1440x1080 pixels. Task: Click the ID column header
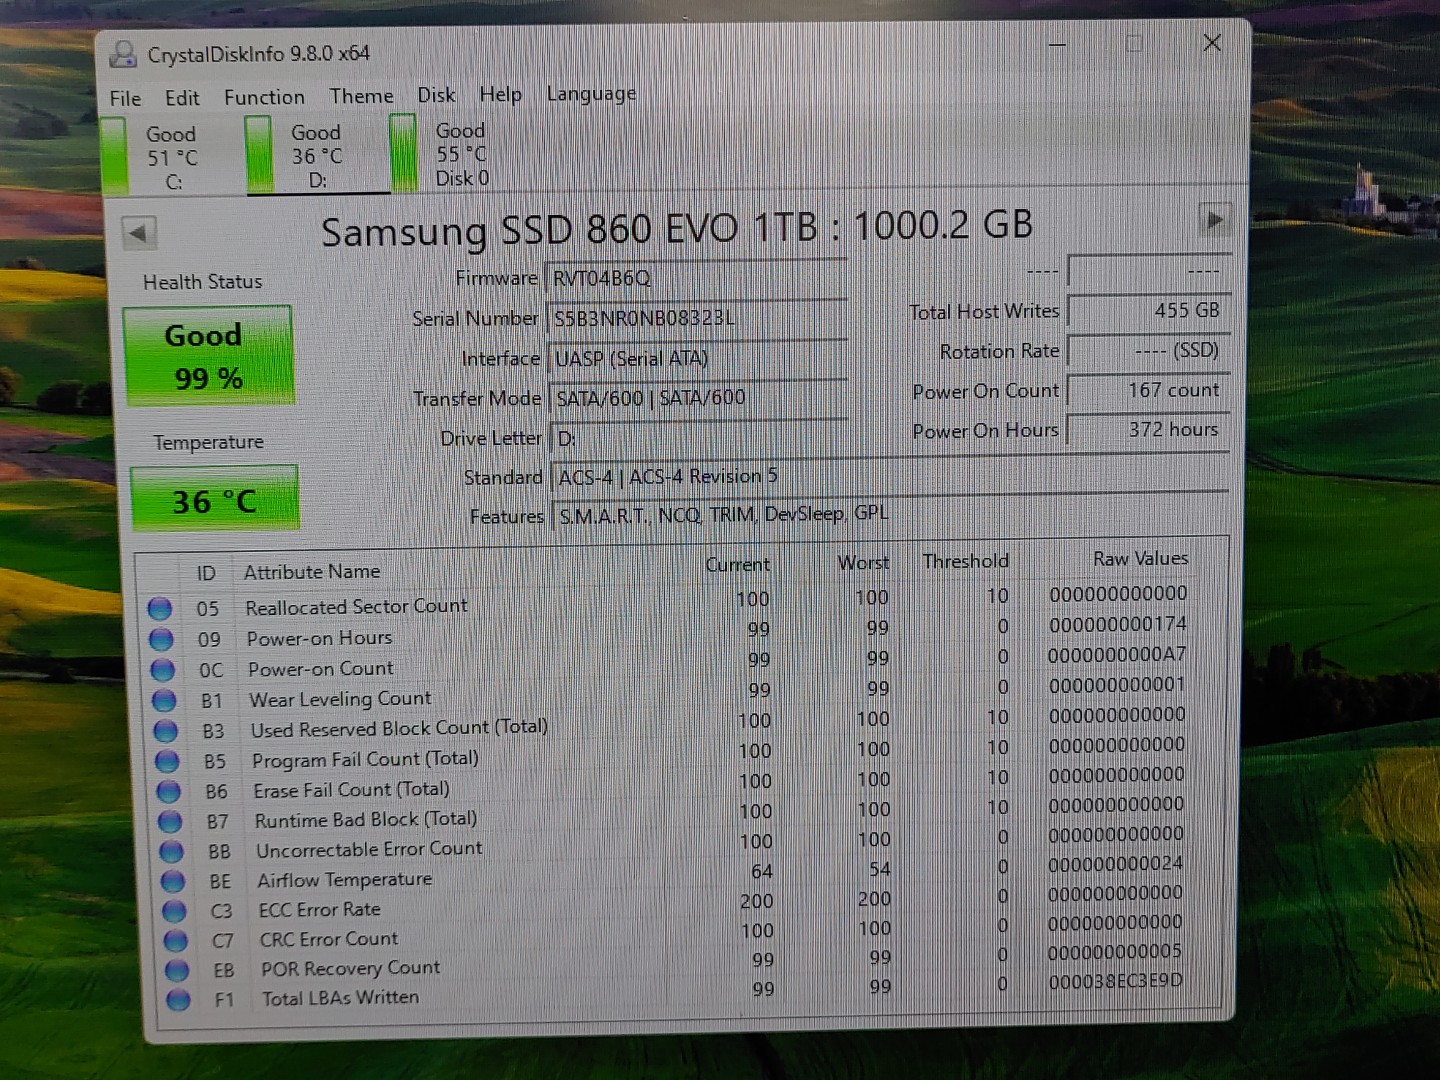(x=206, y=573)
